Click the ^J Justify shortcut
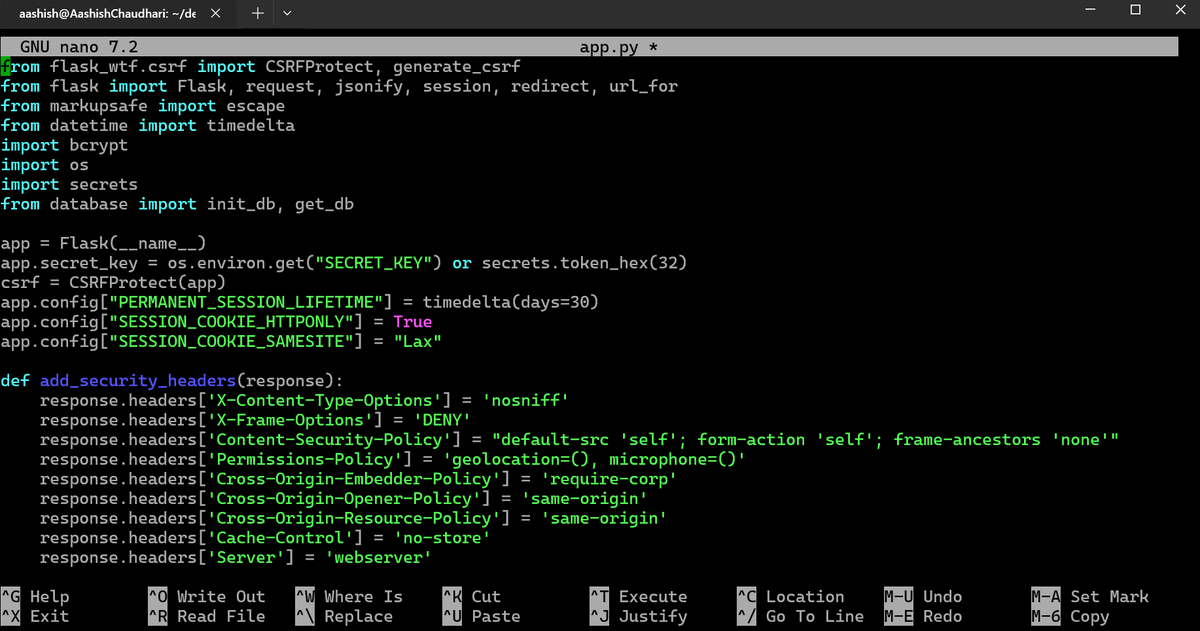Screen dimensions: 1200x631 (x=639, y=616)
